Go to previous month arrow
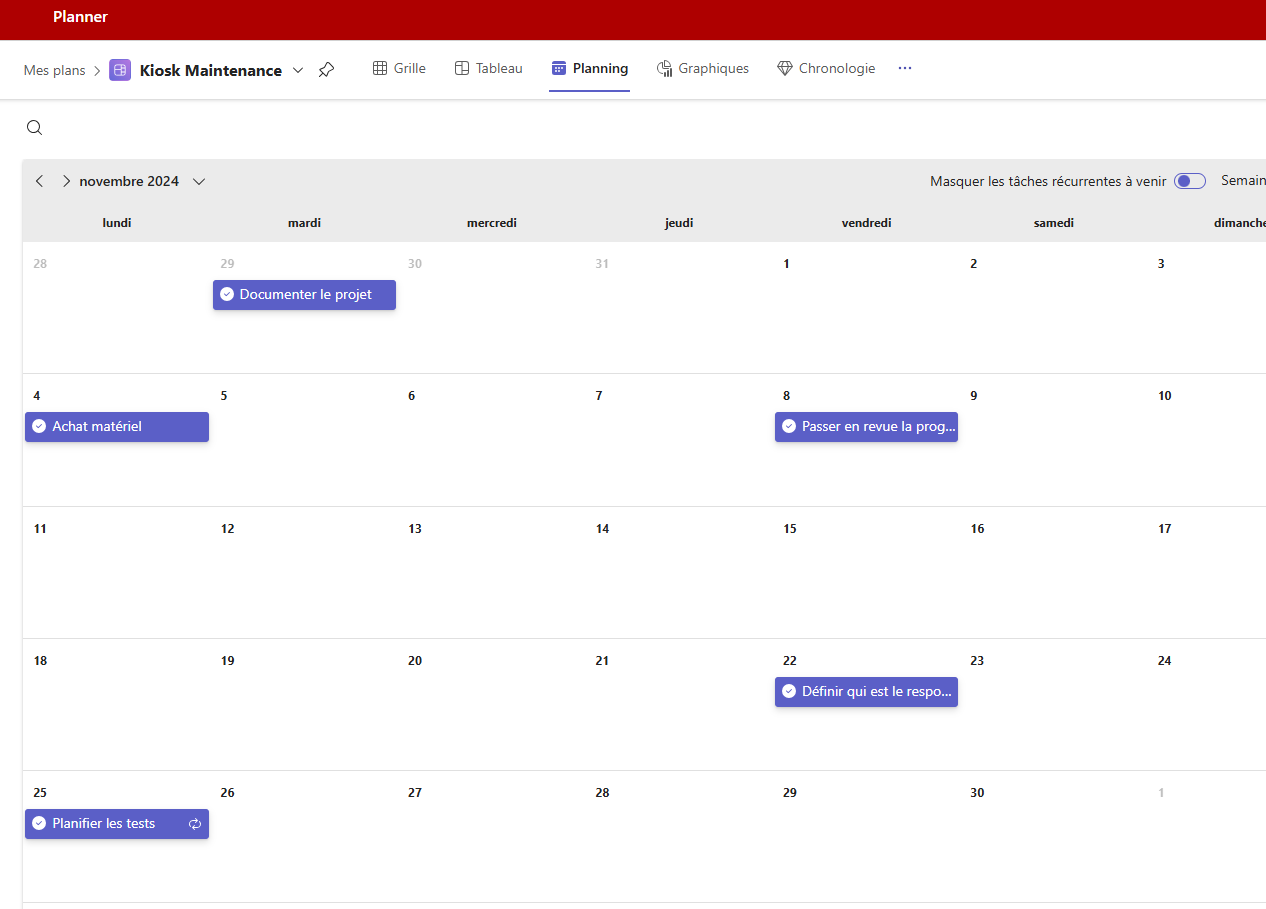Viewport: 1266px width, 909px height. (x=39, y=181)
